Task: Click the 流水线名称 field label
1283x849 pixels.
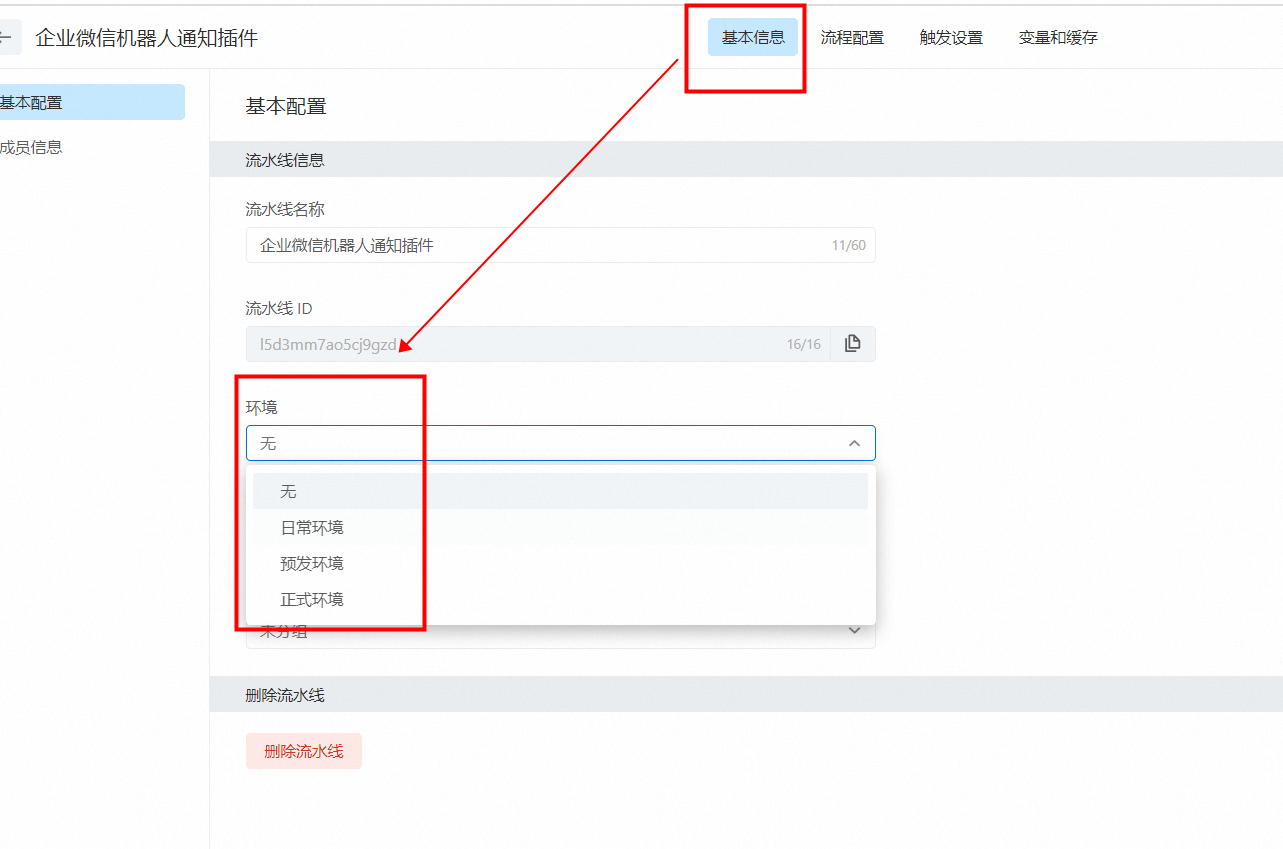Action: [x=285, y=209]
